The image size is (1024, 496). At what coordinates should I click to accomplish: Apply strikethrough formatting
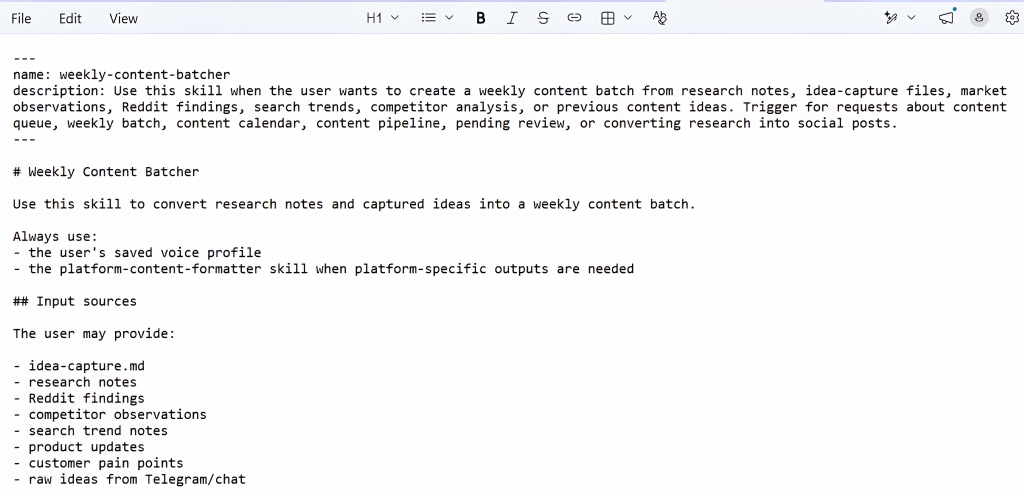(x=543, y=18)
